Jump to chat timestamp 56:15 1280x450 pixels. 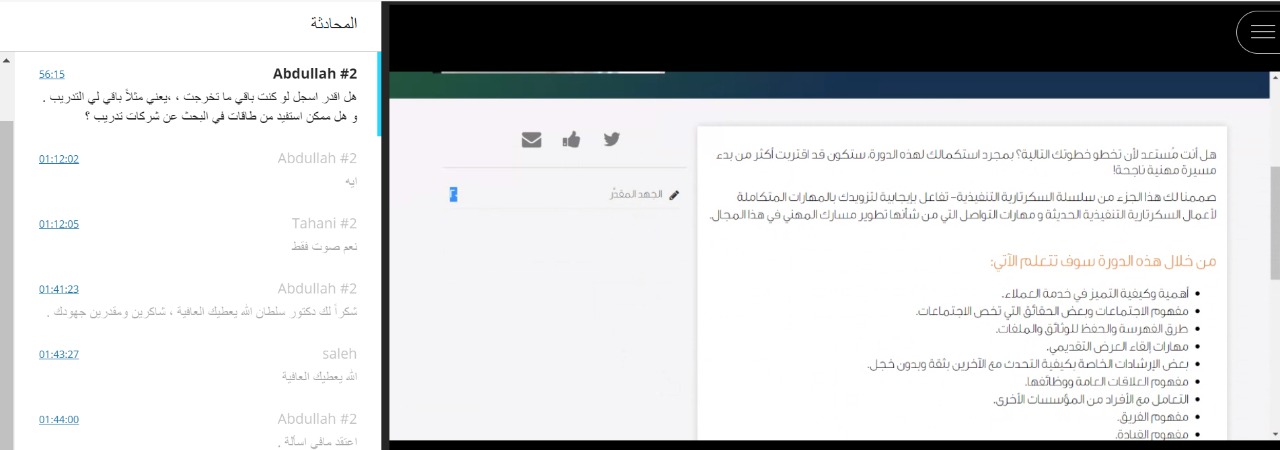[x=52, y=75]
